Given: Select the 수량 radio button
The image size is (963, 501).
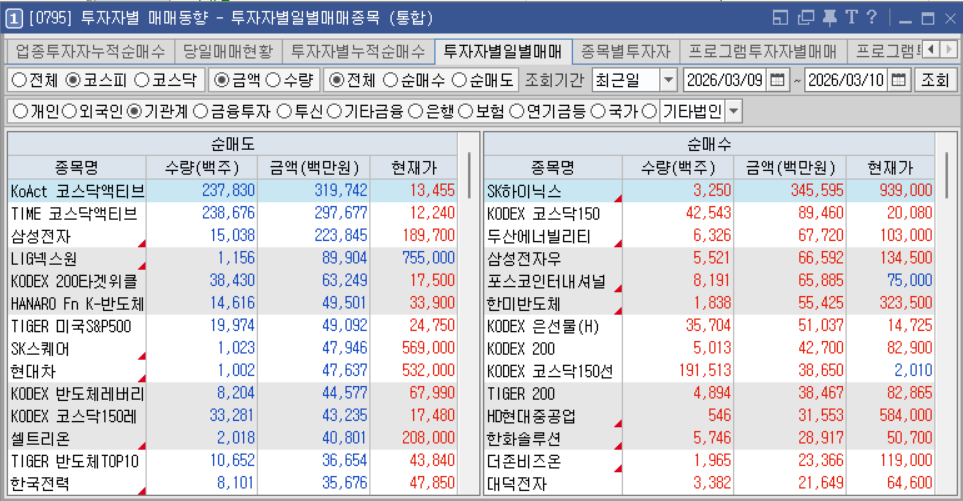Looking at the screenshot, I should (x=273, y=80).
